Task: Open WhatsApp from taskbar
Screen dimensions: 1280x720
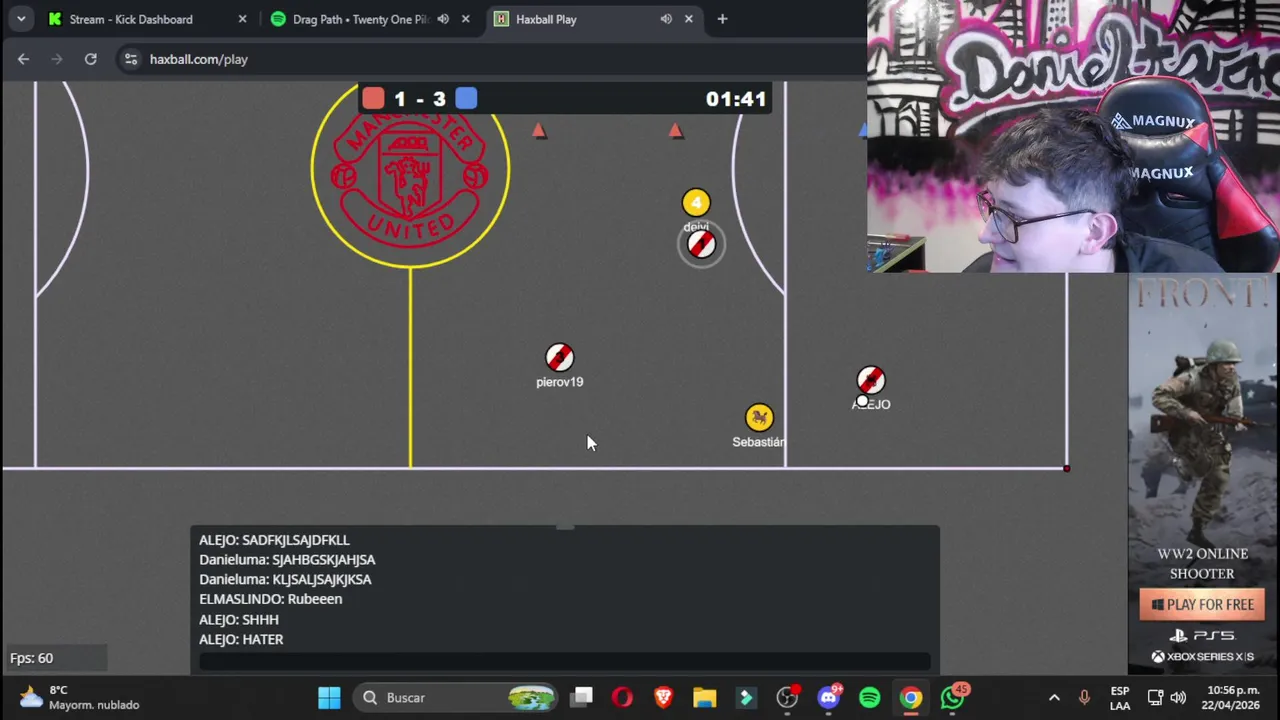Action: pos(953,697)
